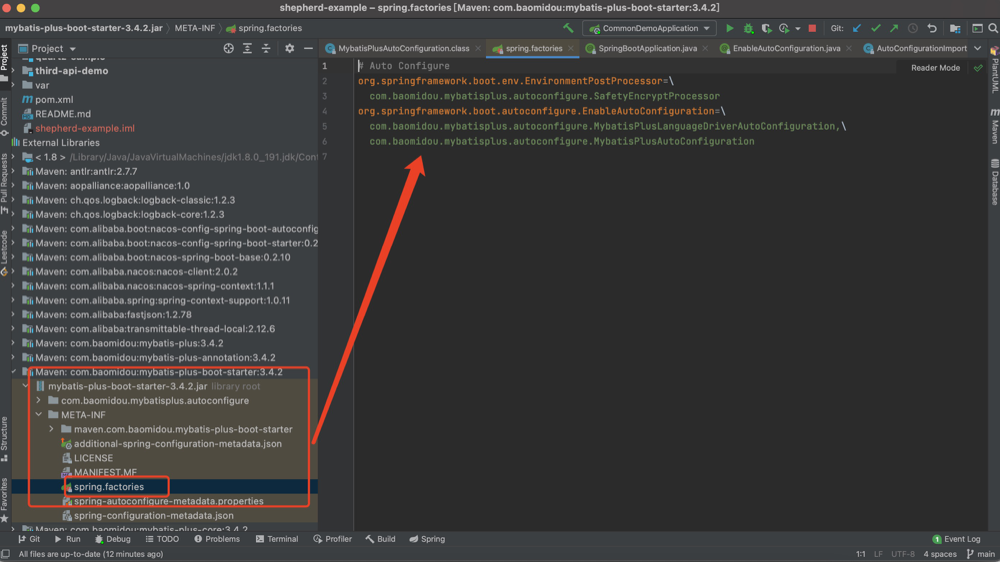Screen dimensions: 1000x562
Task: Open Favorites tool window on left strip
Action: (4, 499)
